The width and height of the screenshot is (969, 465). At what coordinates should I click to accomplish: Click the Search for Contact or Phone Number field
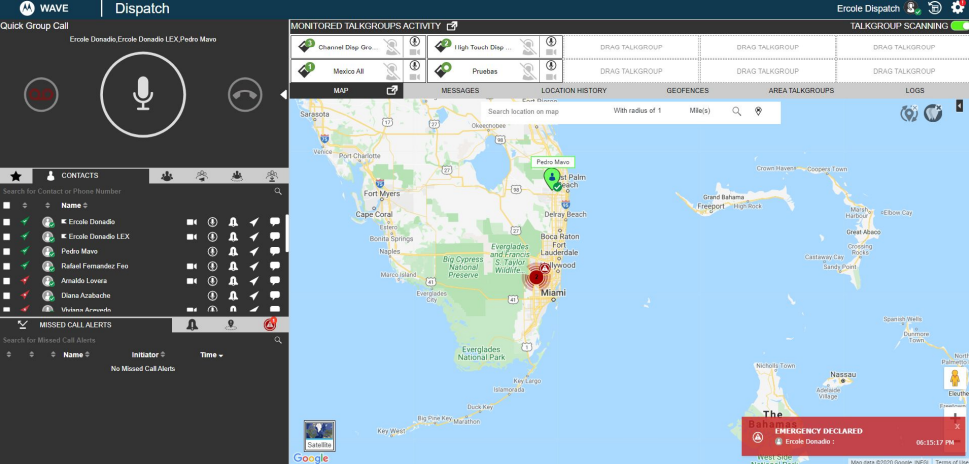click(x=136, y=192)
